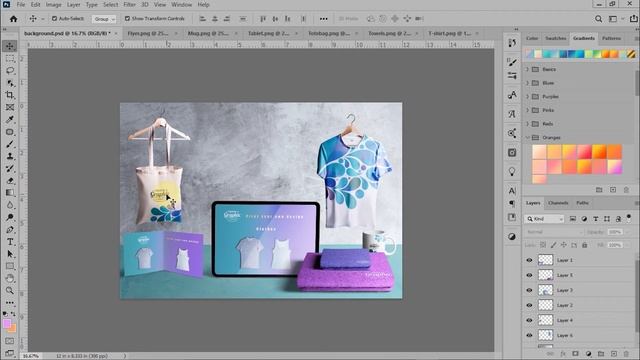Open the Filter menu

129,4
